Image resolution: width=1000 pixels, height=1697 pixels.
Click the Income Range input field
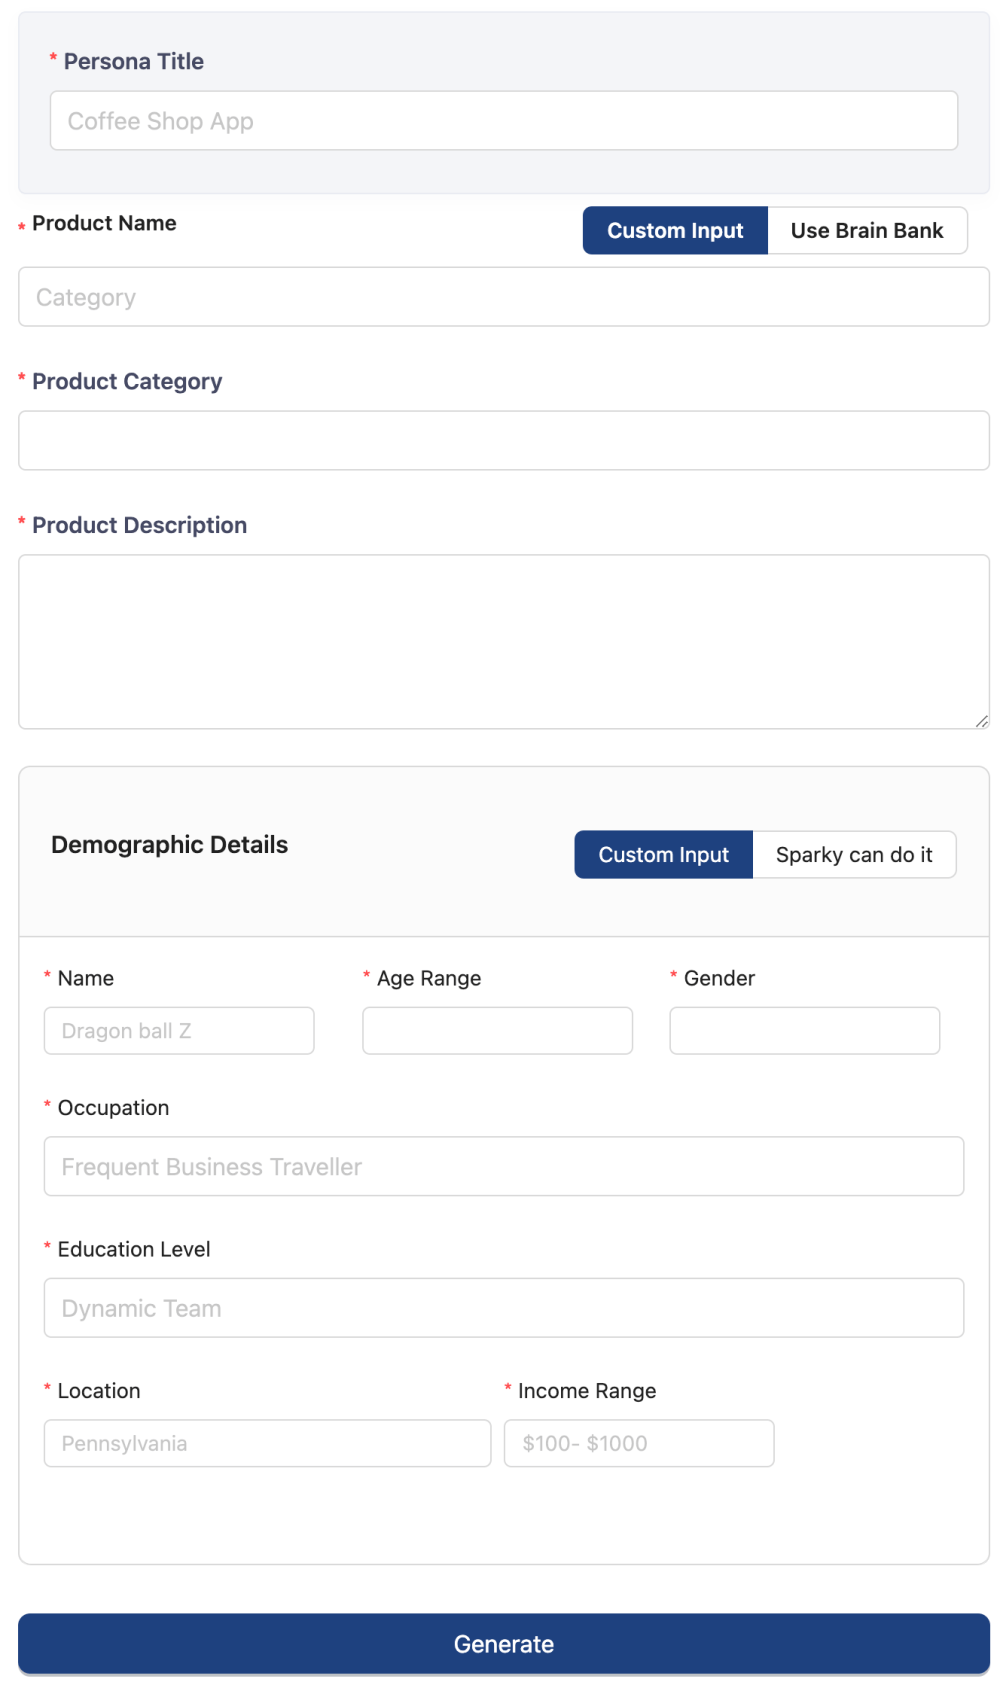point(639,1444)
